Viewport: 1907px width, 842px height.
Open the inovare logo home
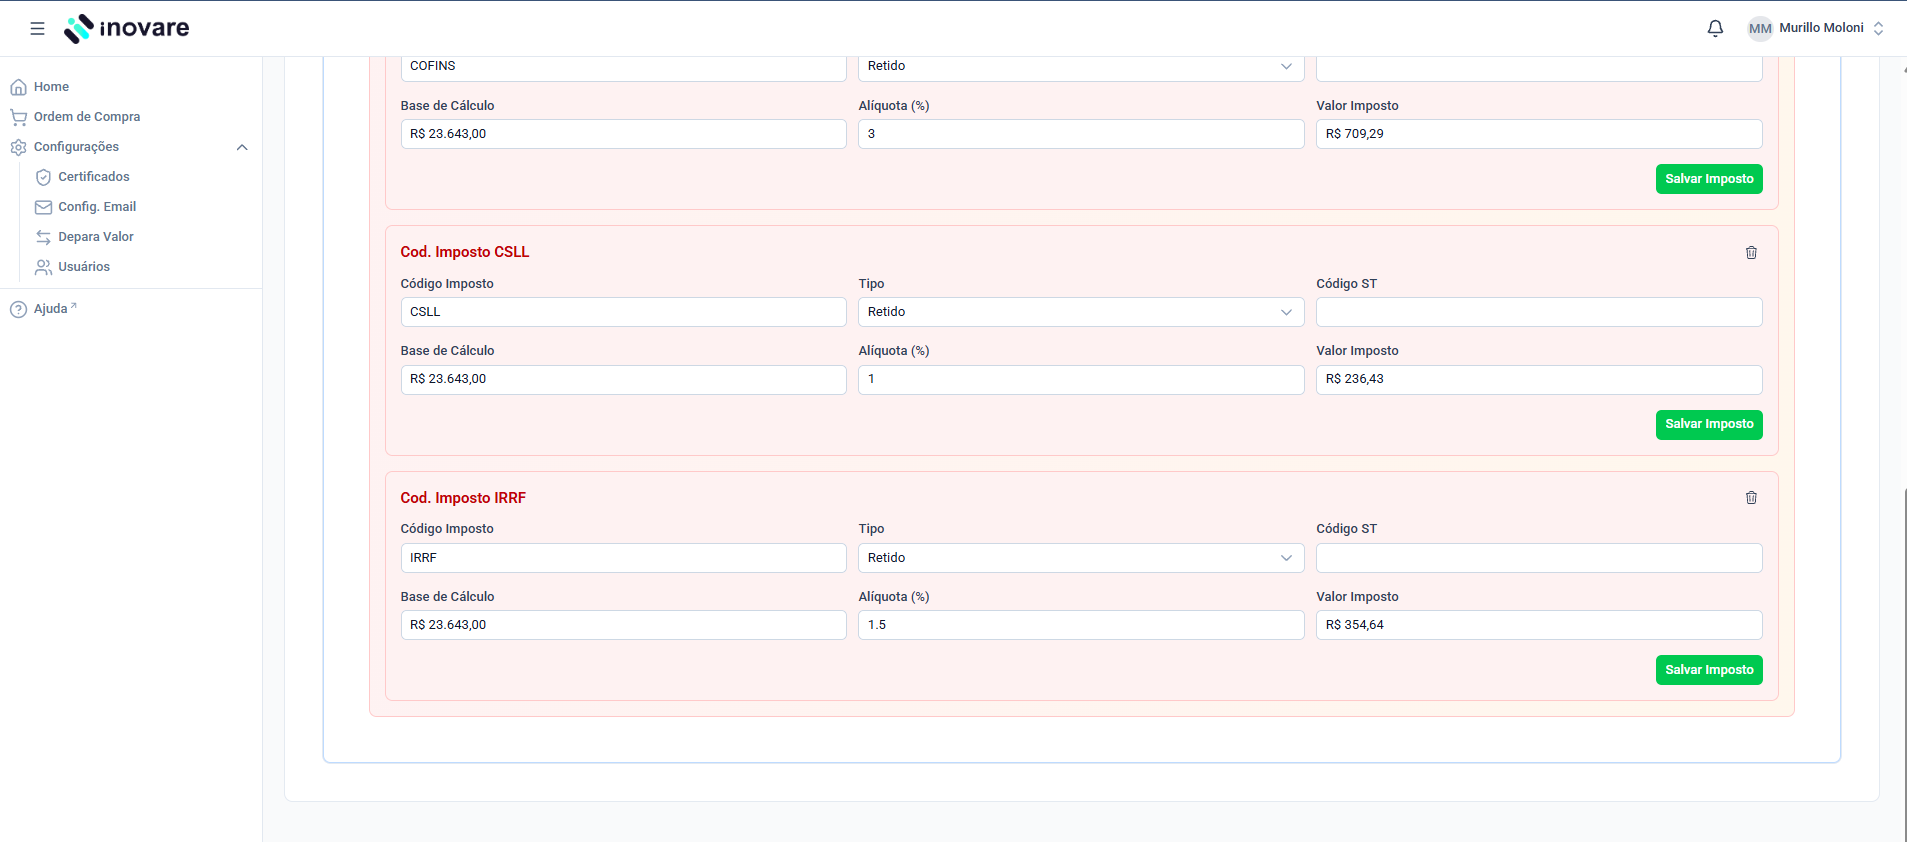(x=127, y=28)
